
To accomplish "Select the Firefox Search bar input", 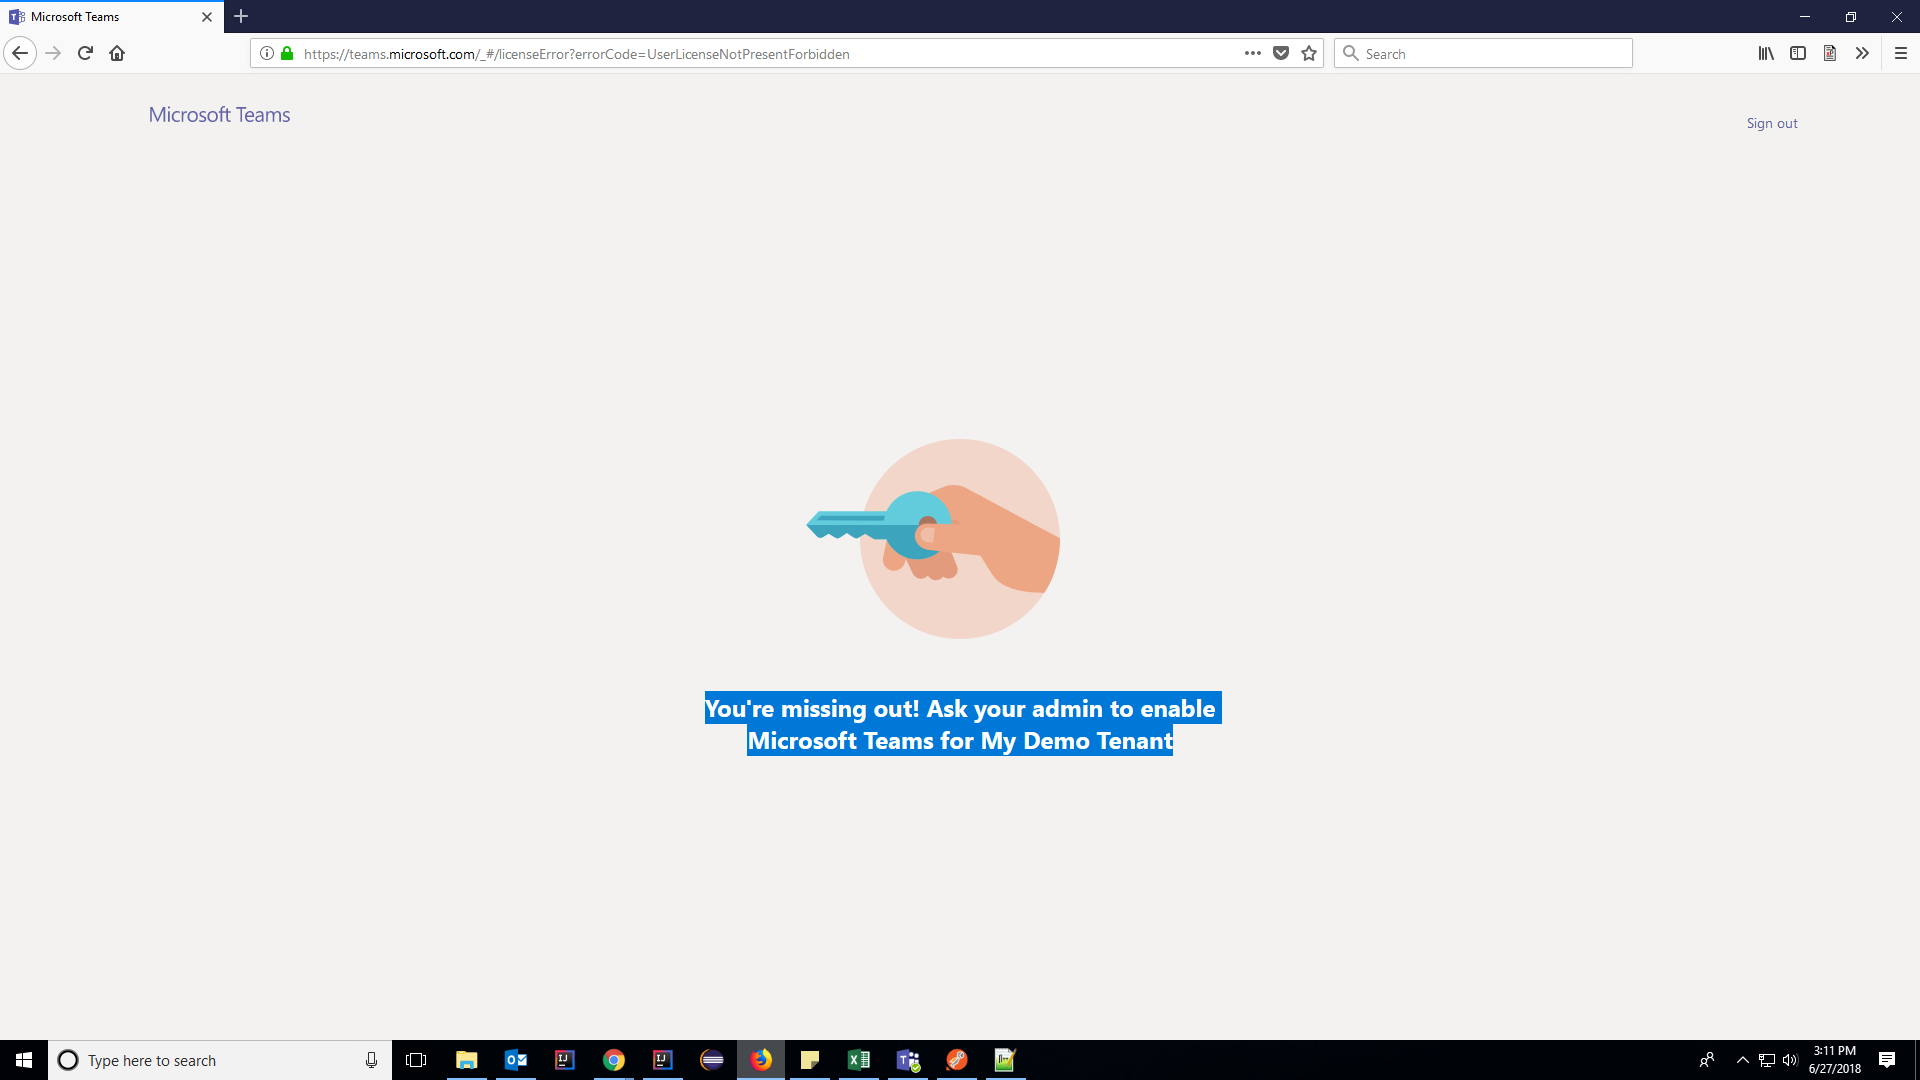I will click(x=1481, y=53).
